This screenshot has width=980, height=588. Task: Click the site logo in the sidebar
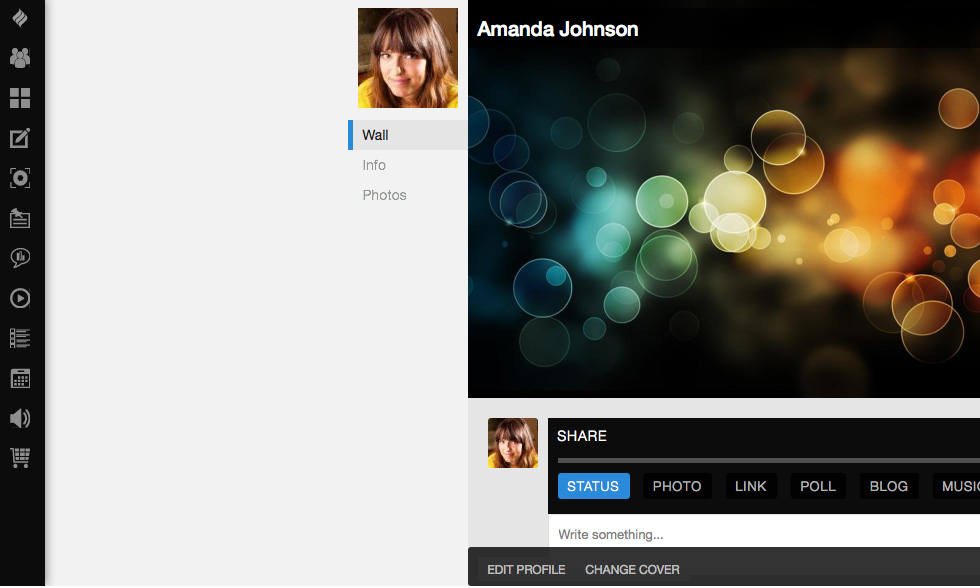(x=20, y=18)
